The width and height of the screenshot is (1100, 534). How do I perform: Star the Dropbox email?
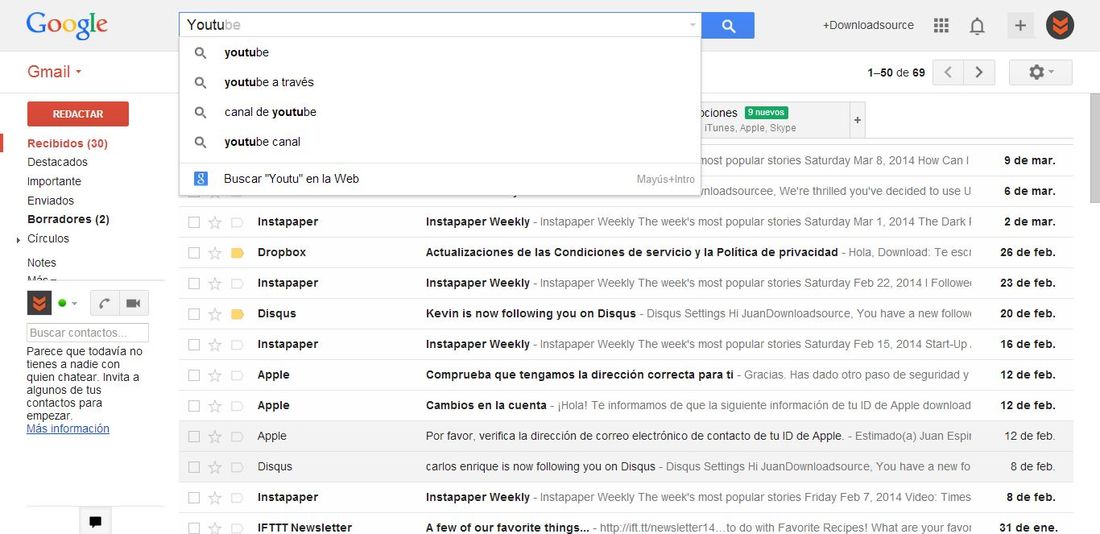215,253
